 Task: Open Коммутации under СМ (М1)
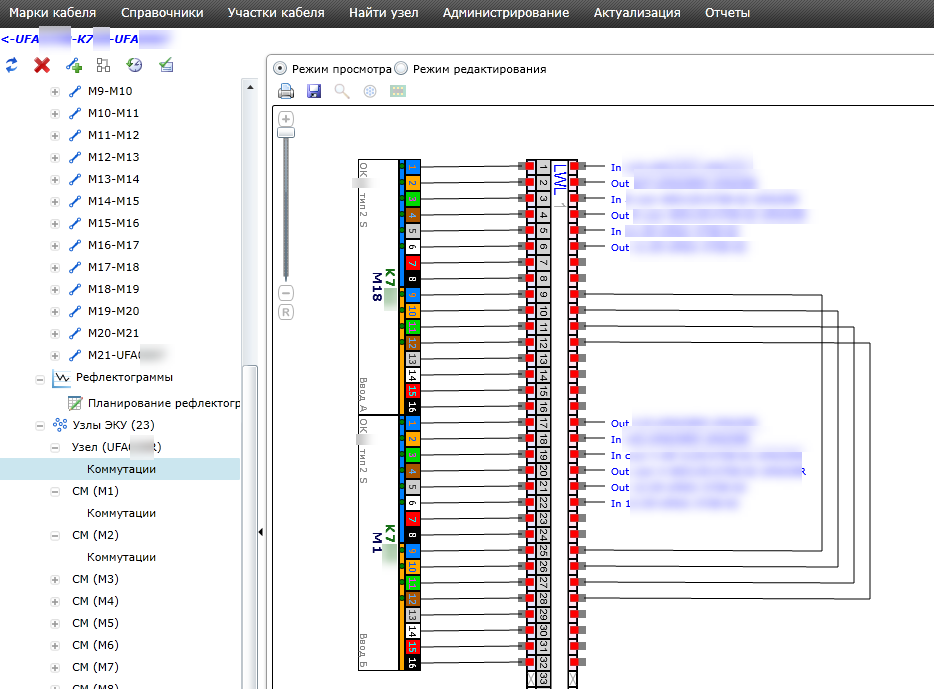122,513
